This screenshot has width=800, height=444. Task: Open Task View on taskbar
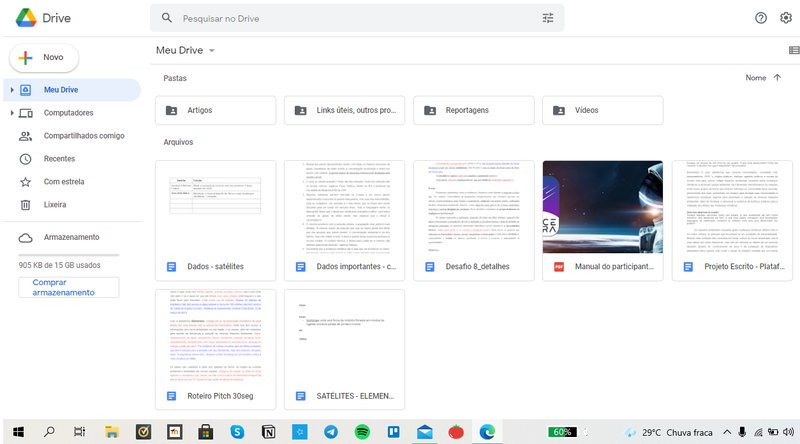[80, 432]
